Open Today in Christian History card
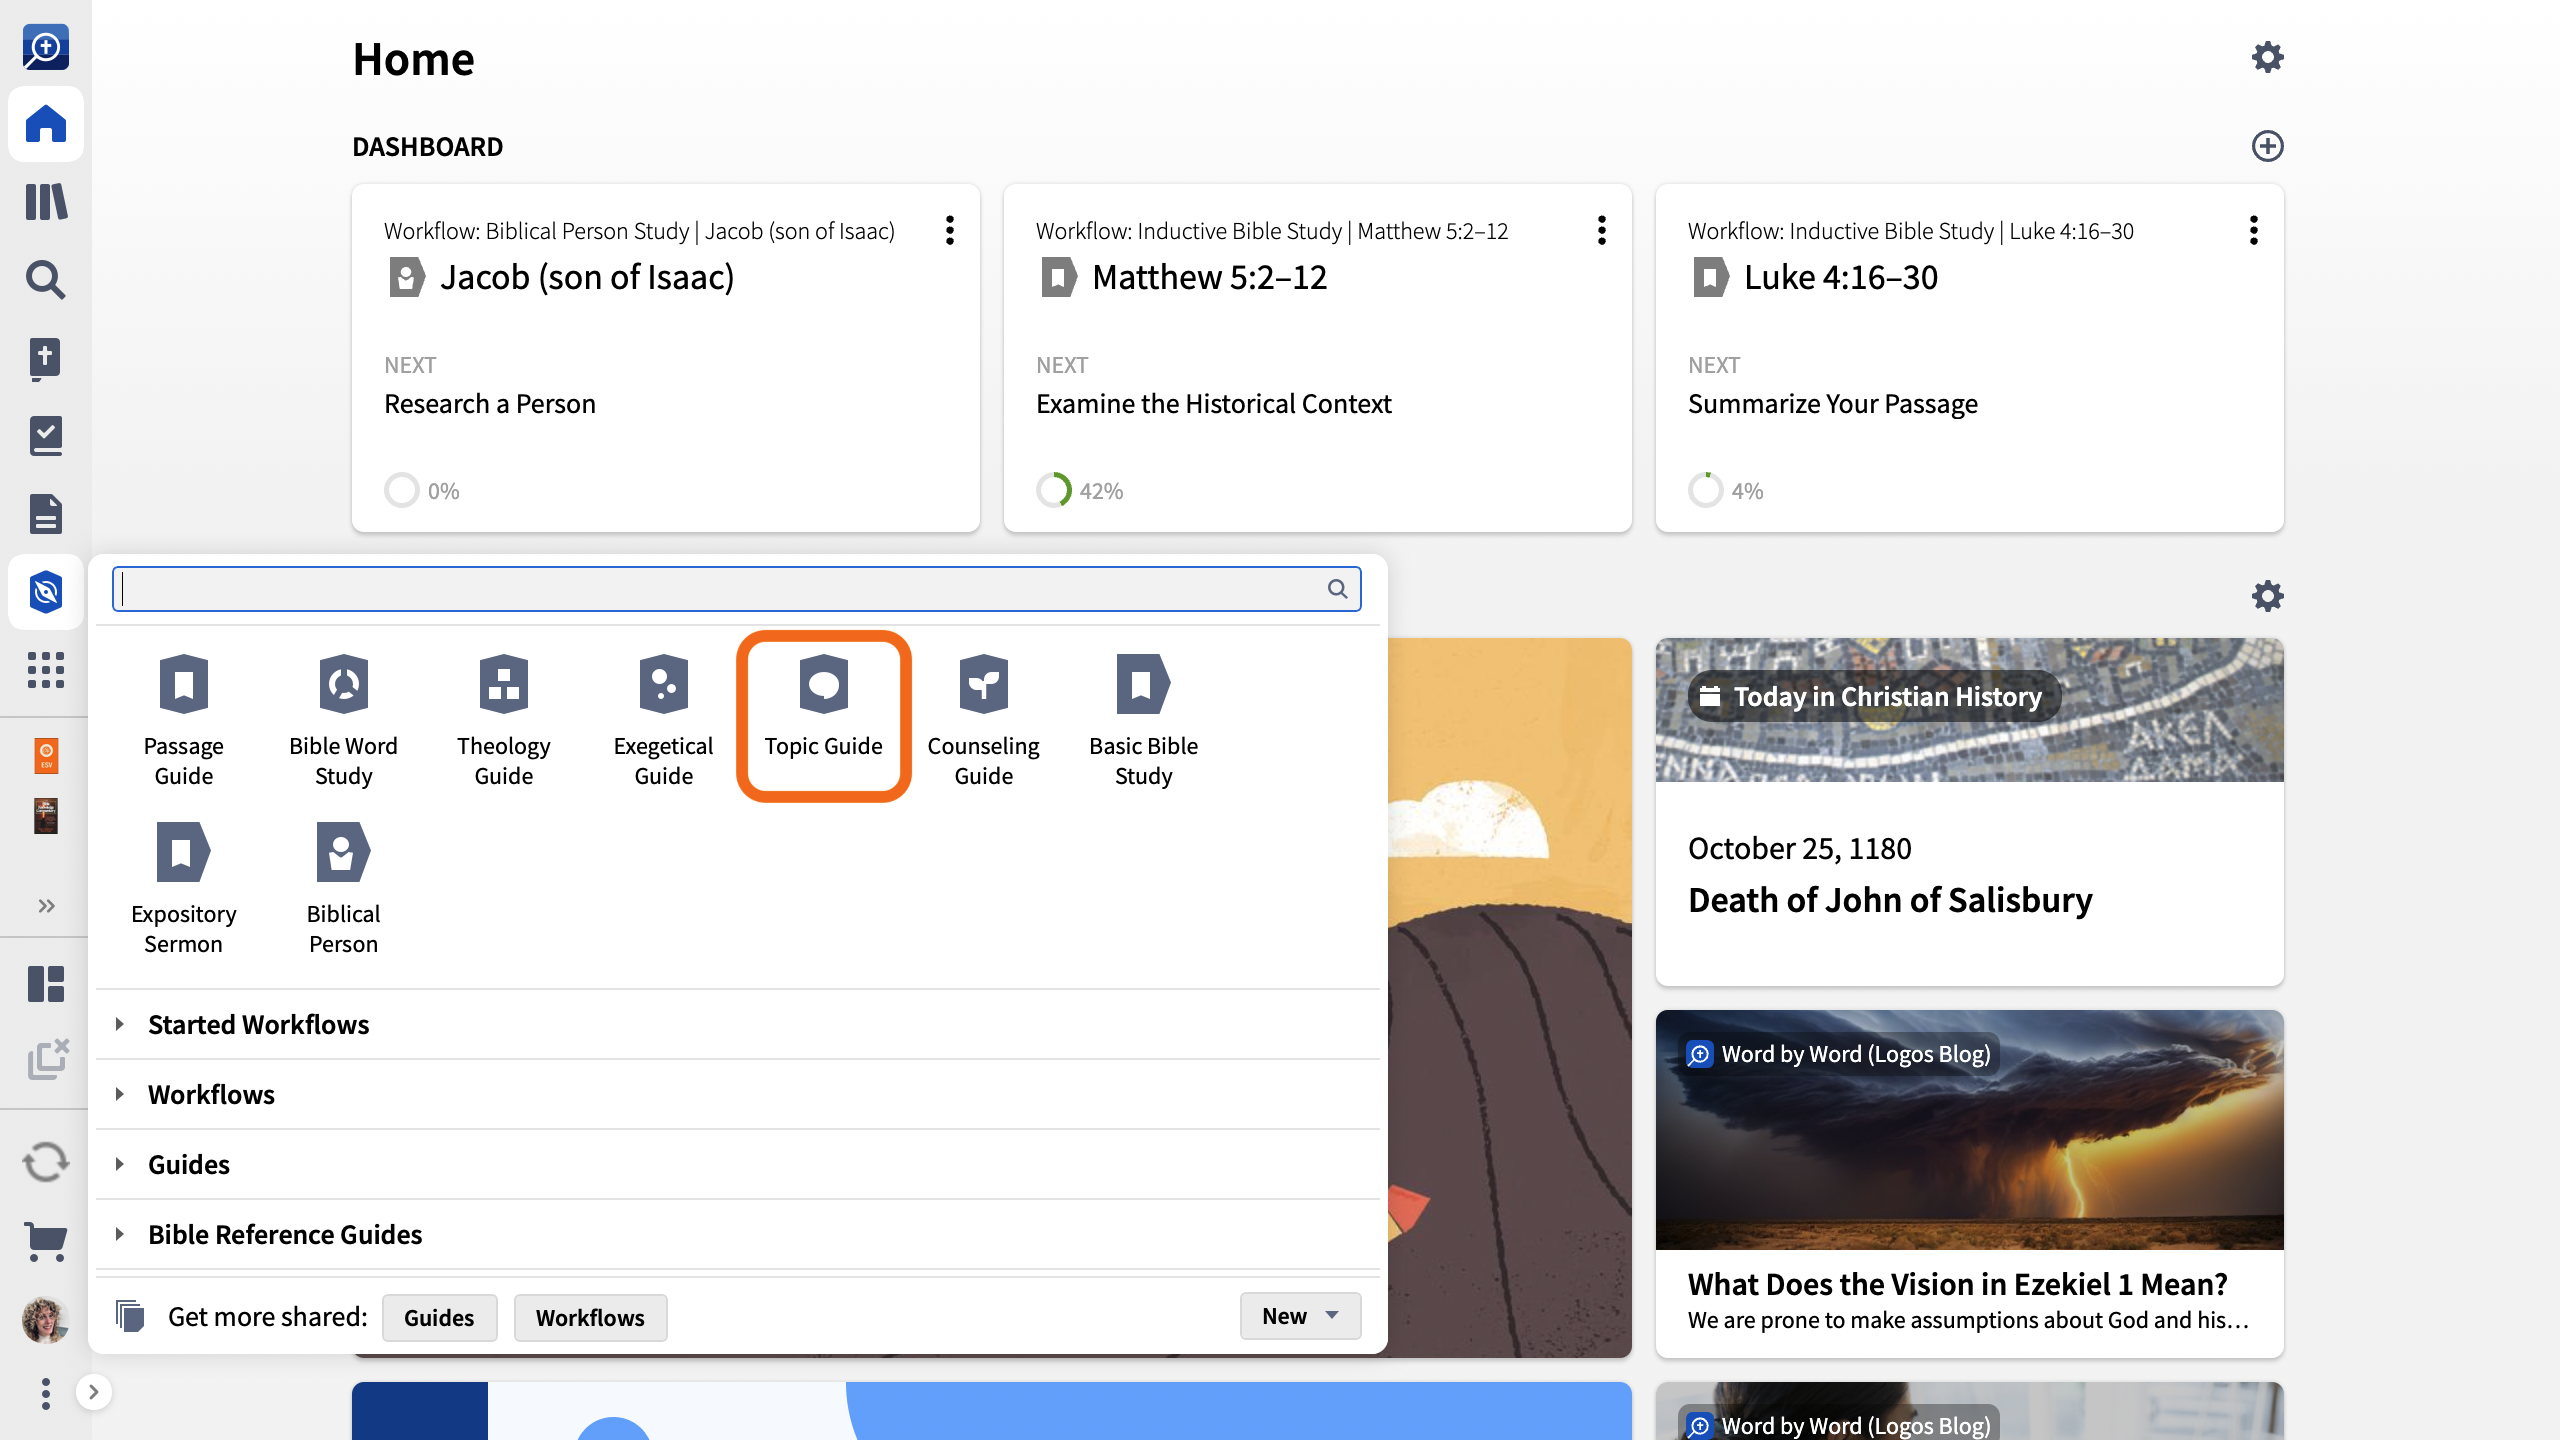Viewport: 2560px width, 1440px height. [x=1970, y=812]
